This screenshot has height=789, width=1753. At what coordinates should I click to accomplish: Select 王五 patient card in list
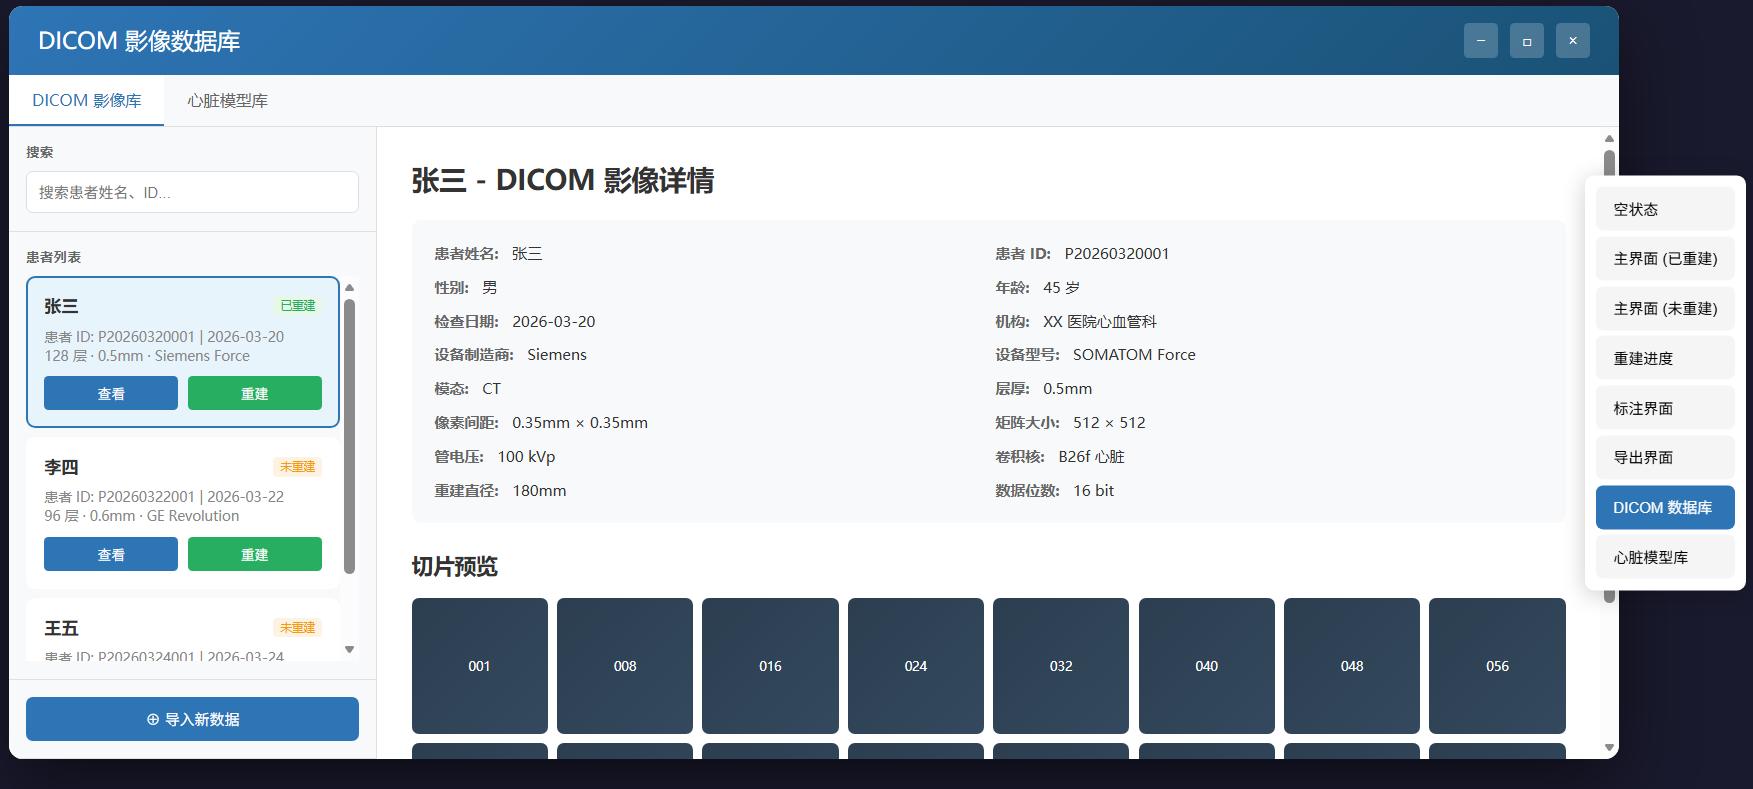coord(183,631)
